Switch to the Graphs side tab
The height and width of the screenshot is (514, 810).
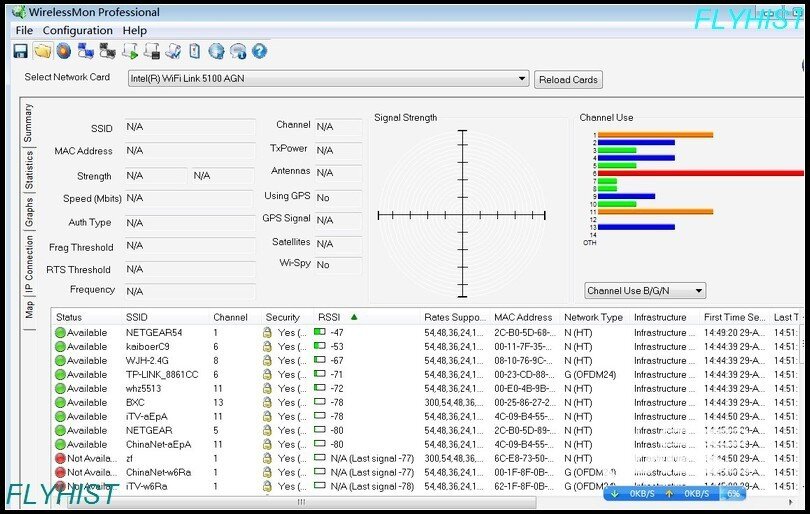tap(28, 212)
